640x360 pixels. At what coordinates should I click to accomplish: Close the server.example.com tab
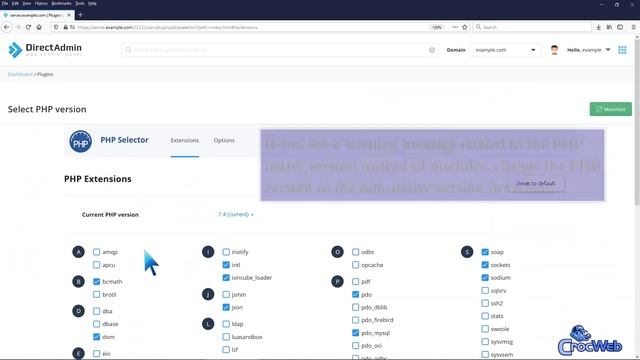coord(69,15)
